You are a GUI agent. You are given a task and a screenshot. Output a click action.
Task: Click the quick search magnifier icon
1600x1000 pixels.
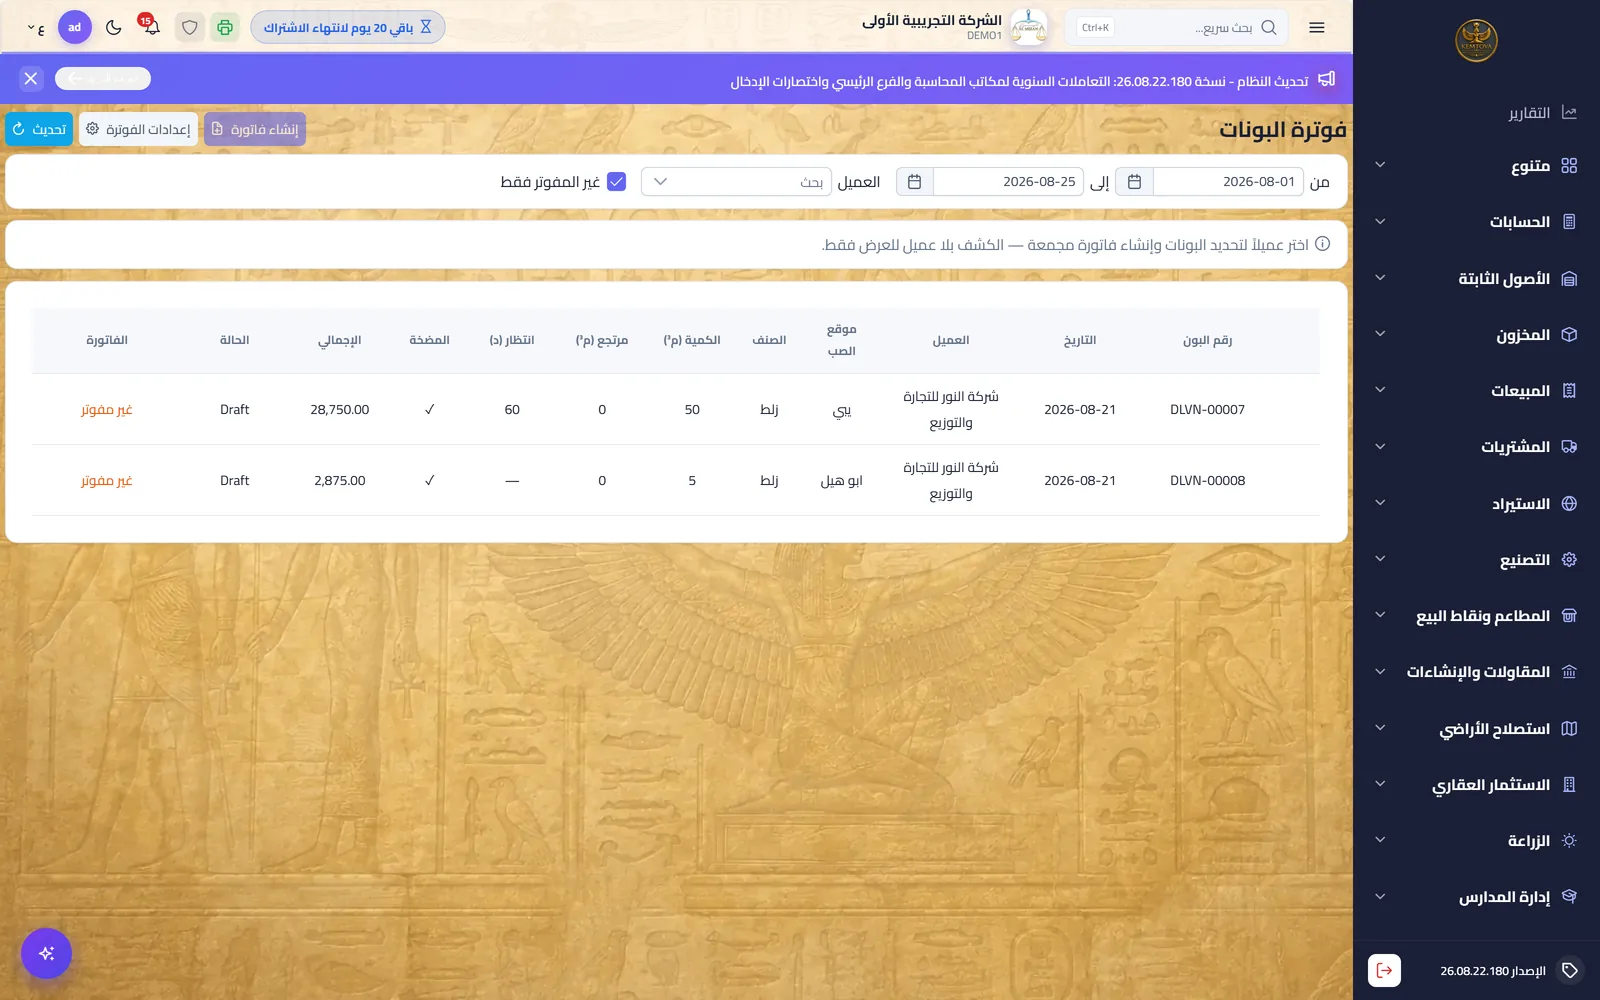point(1269,28)
